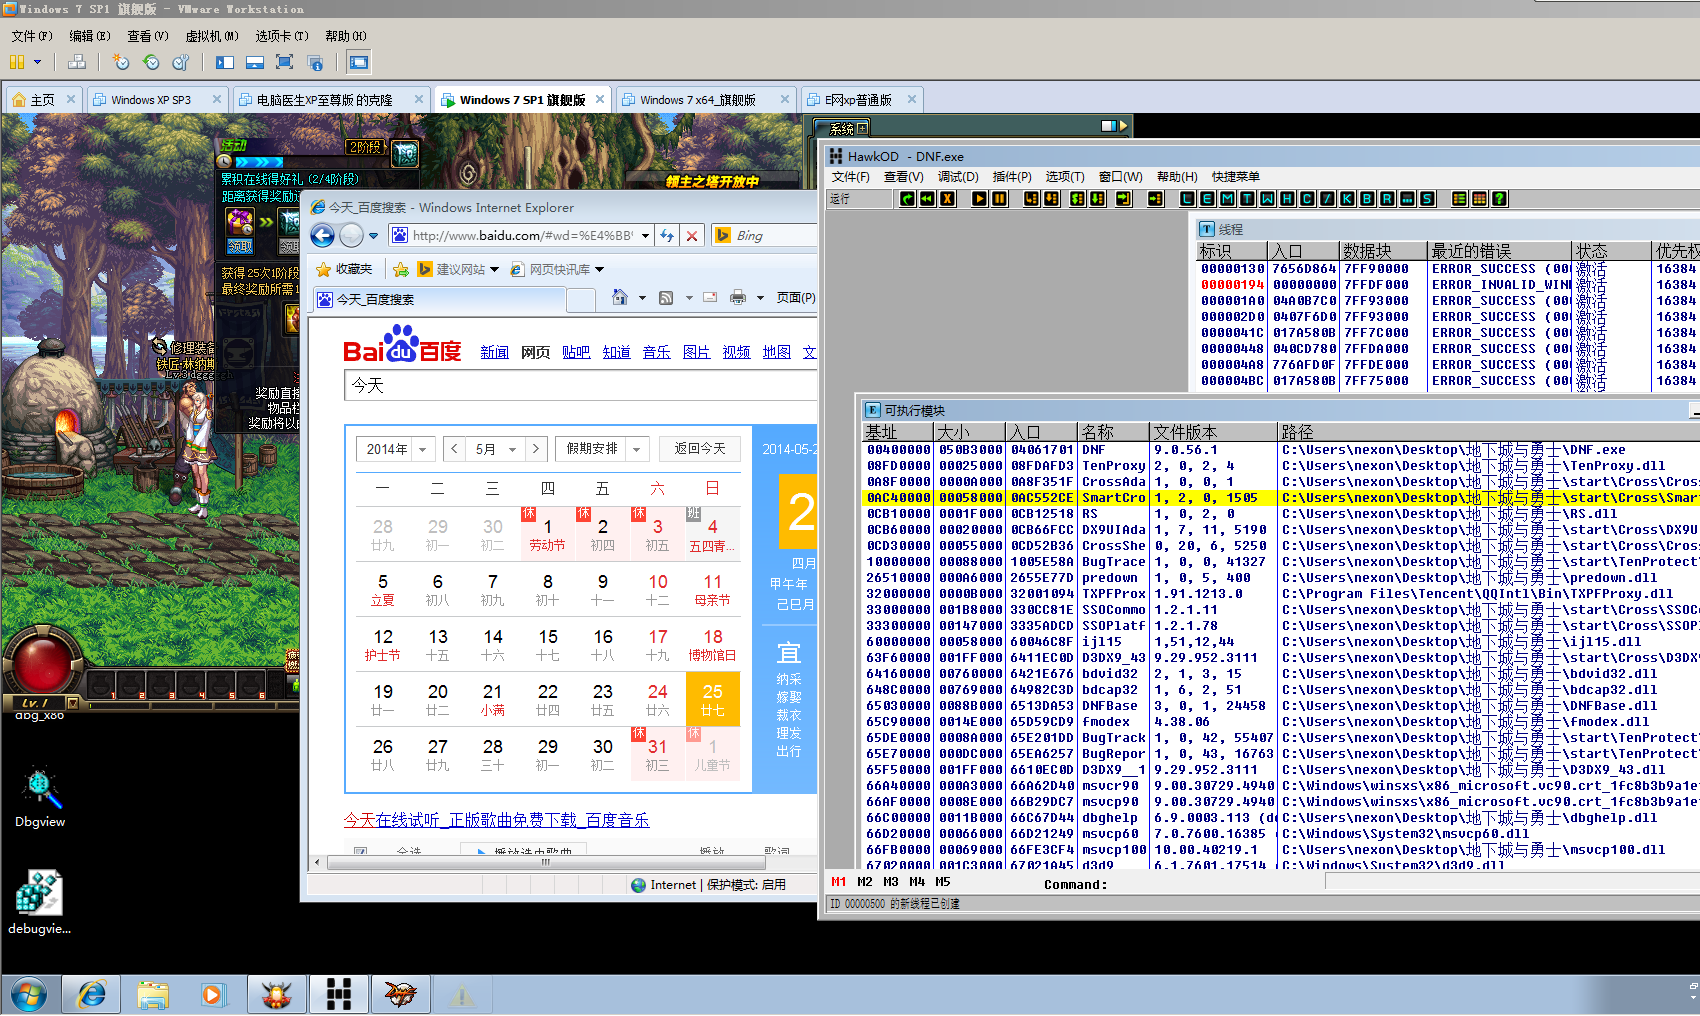Screen dimensions: 1700x1016
Task: Expand the IE address bar history dropdown
Action: pos(645,236)
